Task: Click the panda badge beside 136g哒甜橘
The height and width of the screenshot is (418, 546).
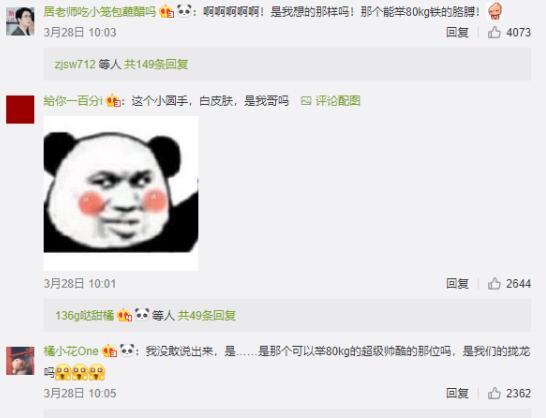Action: tap(142, 315)
